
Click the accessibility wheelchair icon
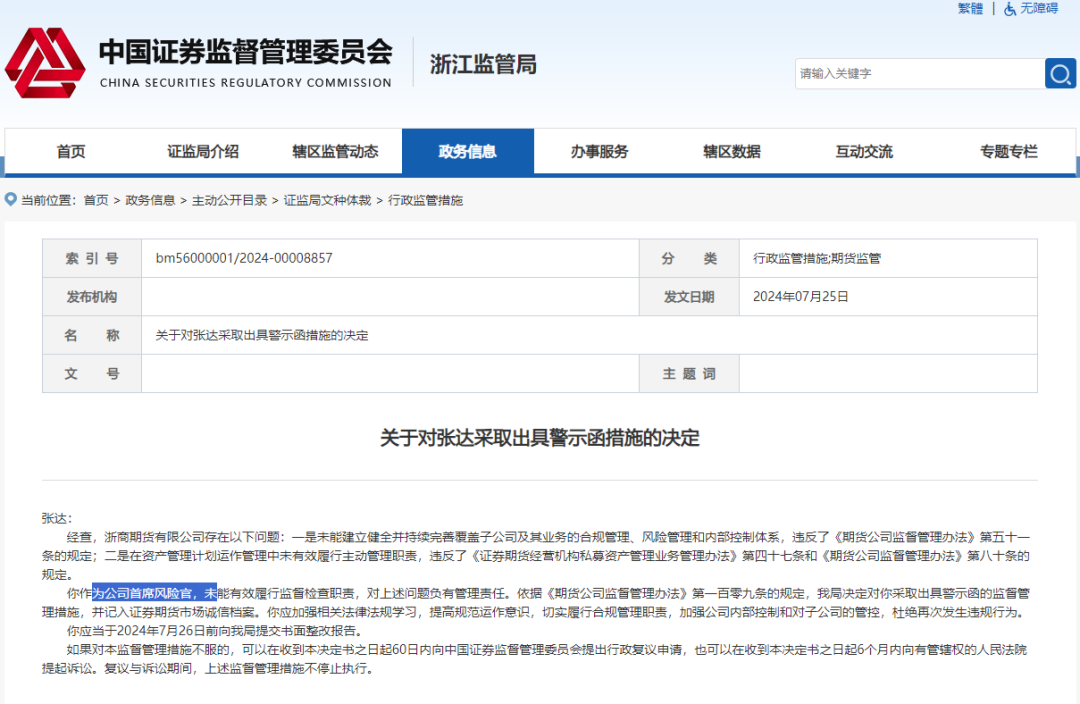pos(1010,9)
